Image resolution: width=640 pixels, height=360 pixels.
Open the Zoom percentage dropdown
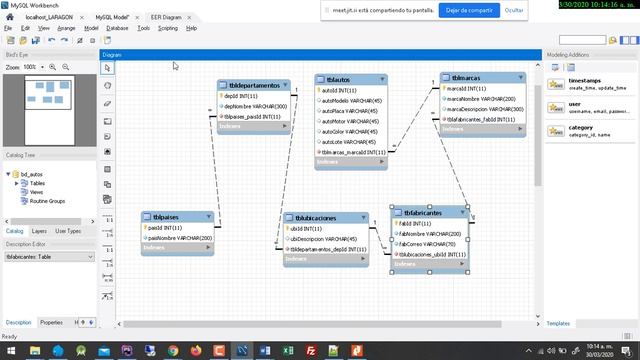coord(42,67)
